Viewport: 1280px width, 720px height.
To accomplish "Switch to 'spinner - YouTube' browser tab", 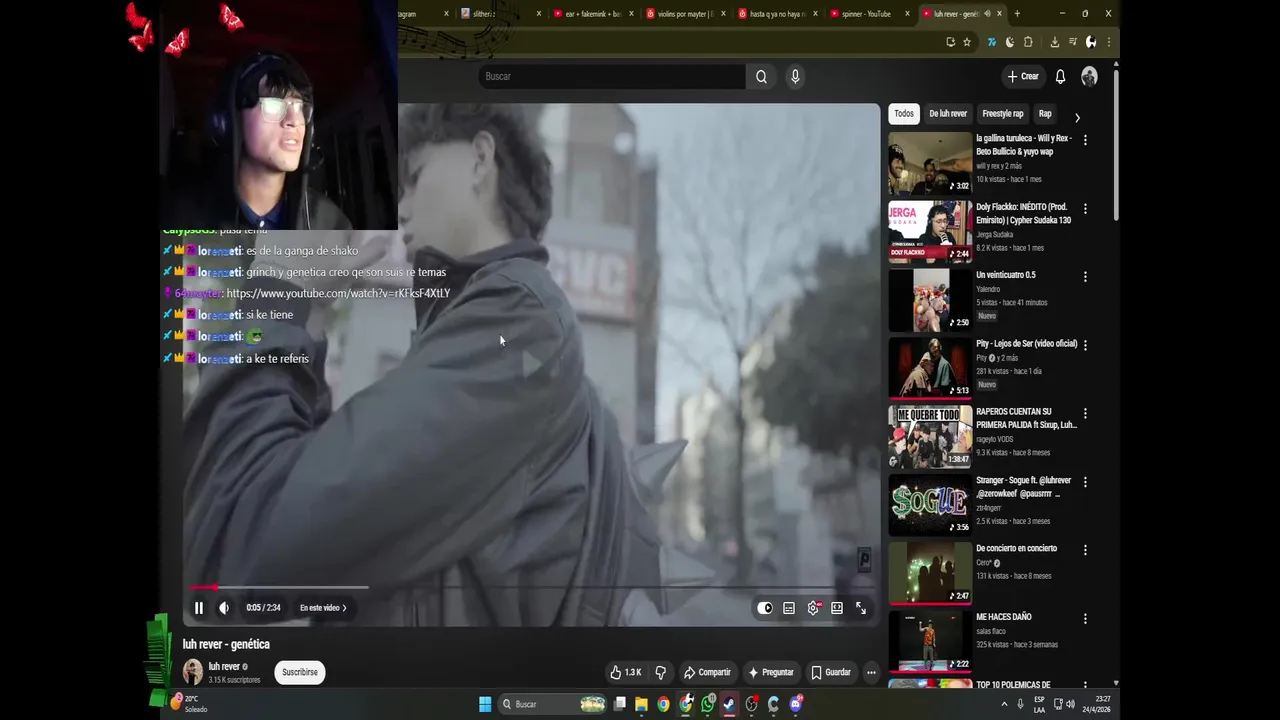I will 866,14.
